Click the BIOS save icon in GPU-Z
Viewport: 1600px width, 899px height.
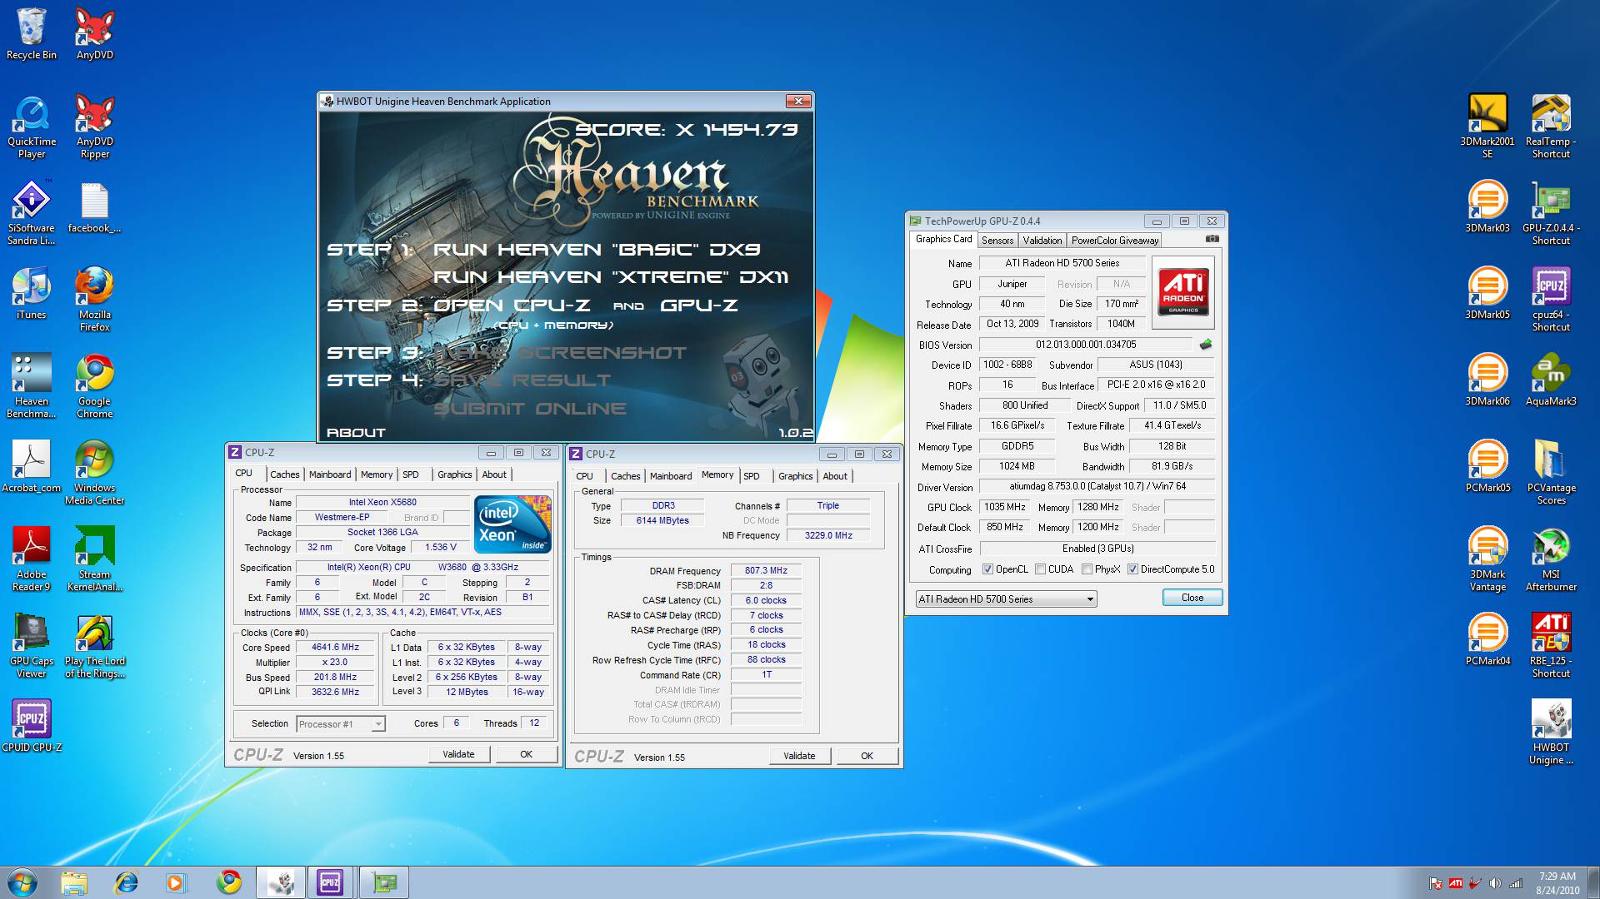pyautogui.click(x=1205, y=344)
